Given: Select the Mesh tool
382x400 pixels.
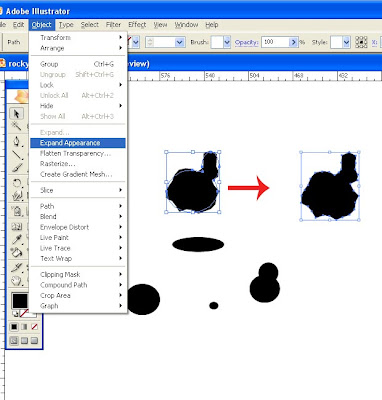Looking at the screenshot, I should pyautogui.click(x=17, y=227).
